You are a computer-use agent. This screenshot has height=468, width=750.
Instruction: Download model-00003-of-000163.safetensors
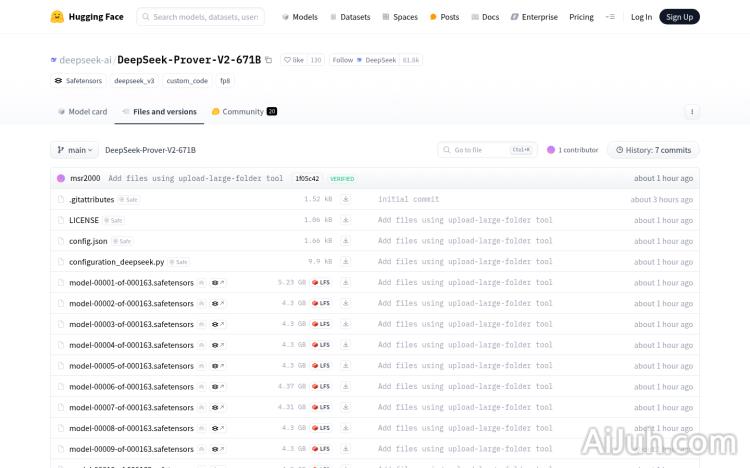click(345, 324)
